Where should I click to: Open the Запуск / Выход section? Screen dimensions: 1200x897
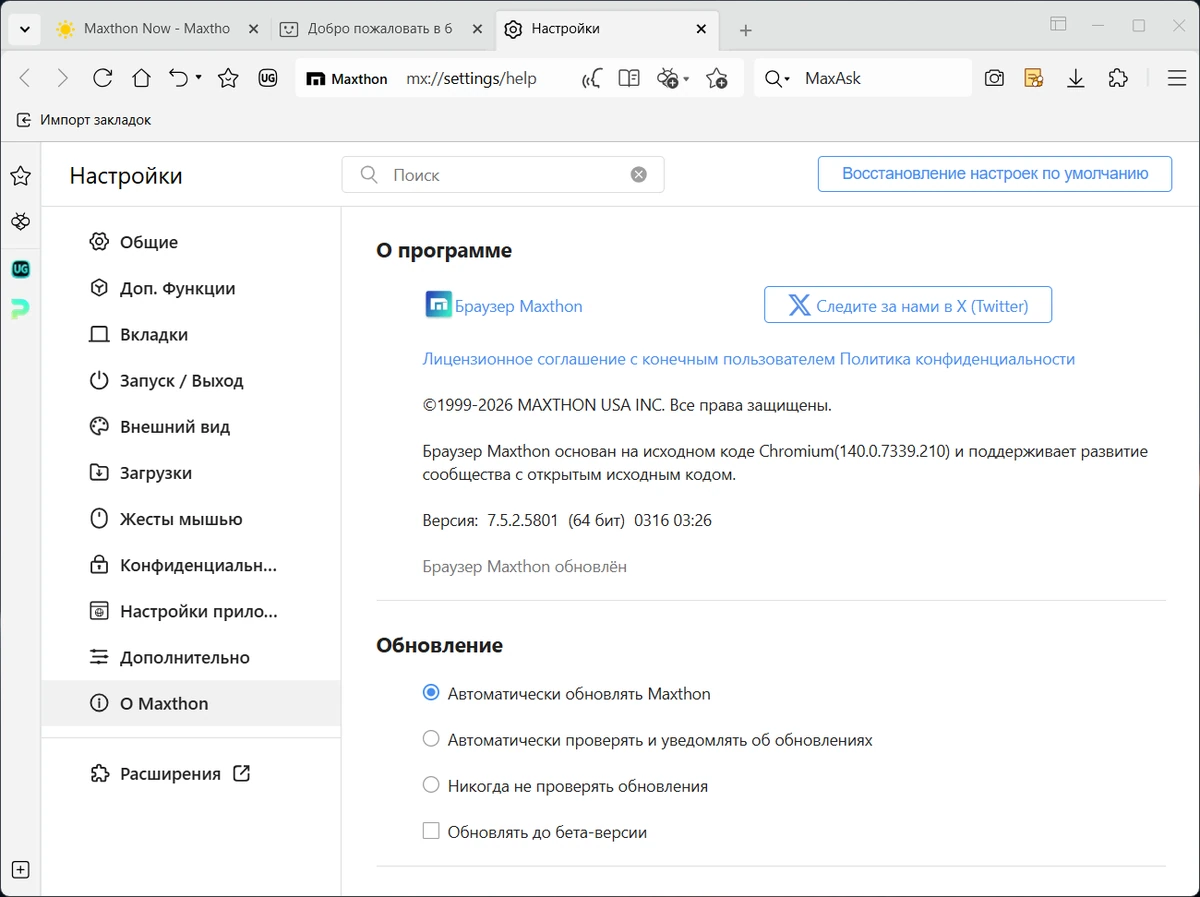(x=191, y=380)
